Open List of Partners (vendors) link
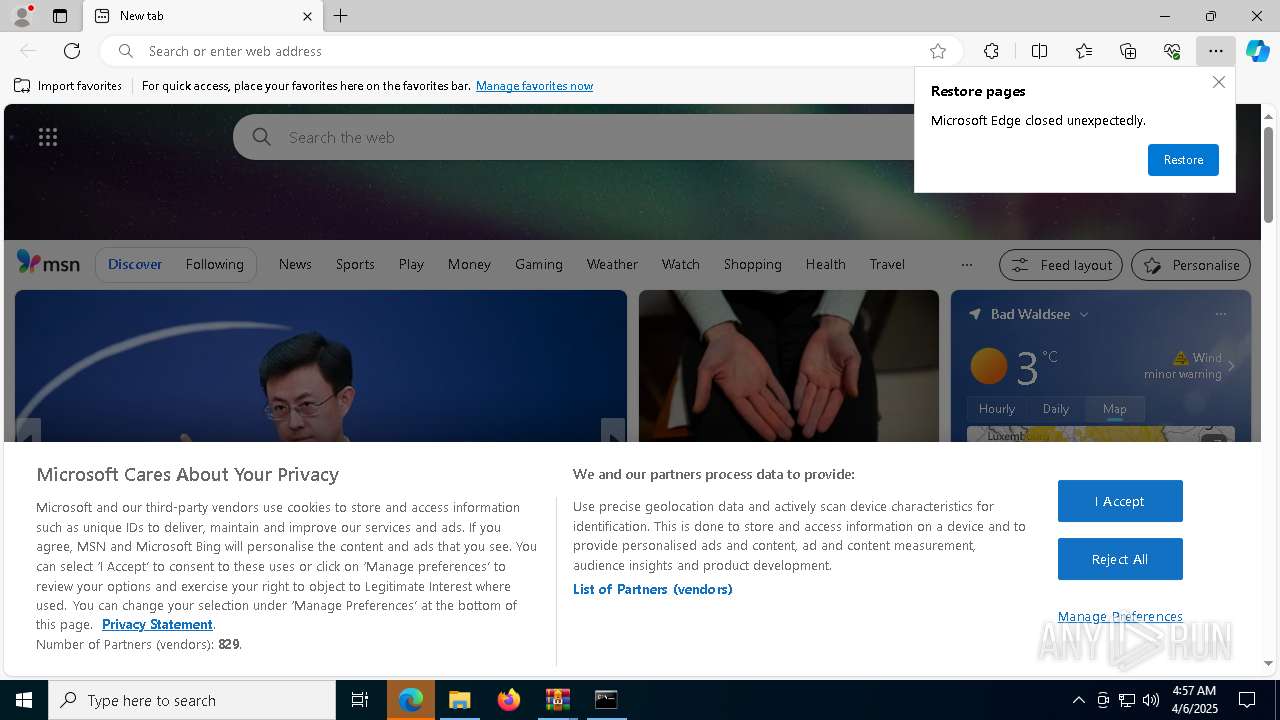 click(652, 589)
